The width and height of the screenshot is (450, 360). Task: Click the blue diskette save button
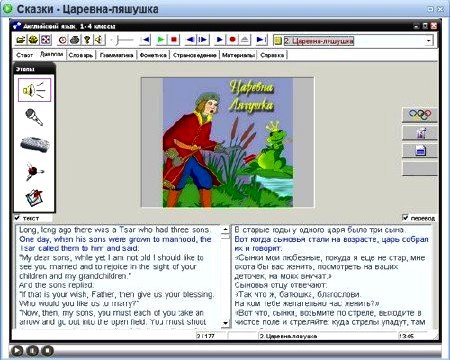[x=420, y=151]
